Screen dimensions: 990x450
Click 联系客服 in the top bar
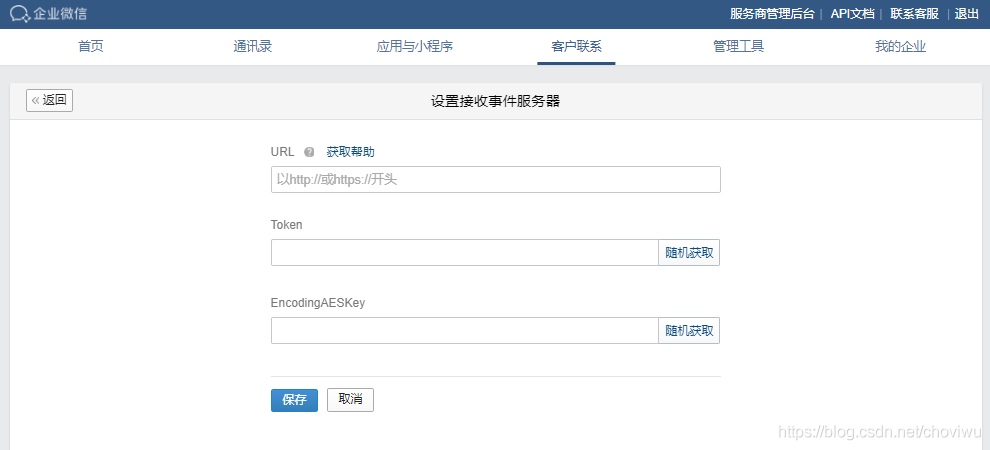(914, 14)
